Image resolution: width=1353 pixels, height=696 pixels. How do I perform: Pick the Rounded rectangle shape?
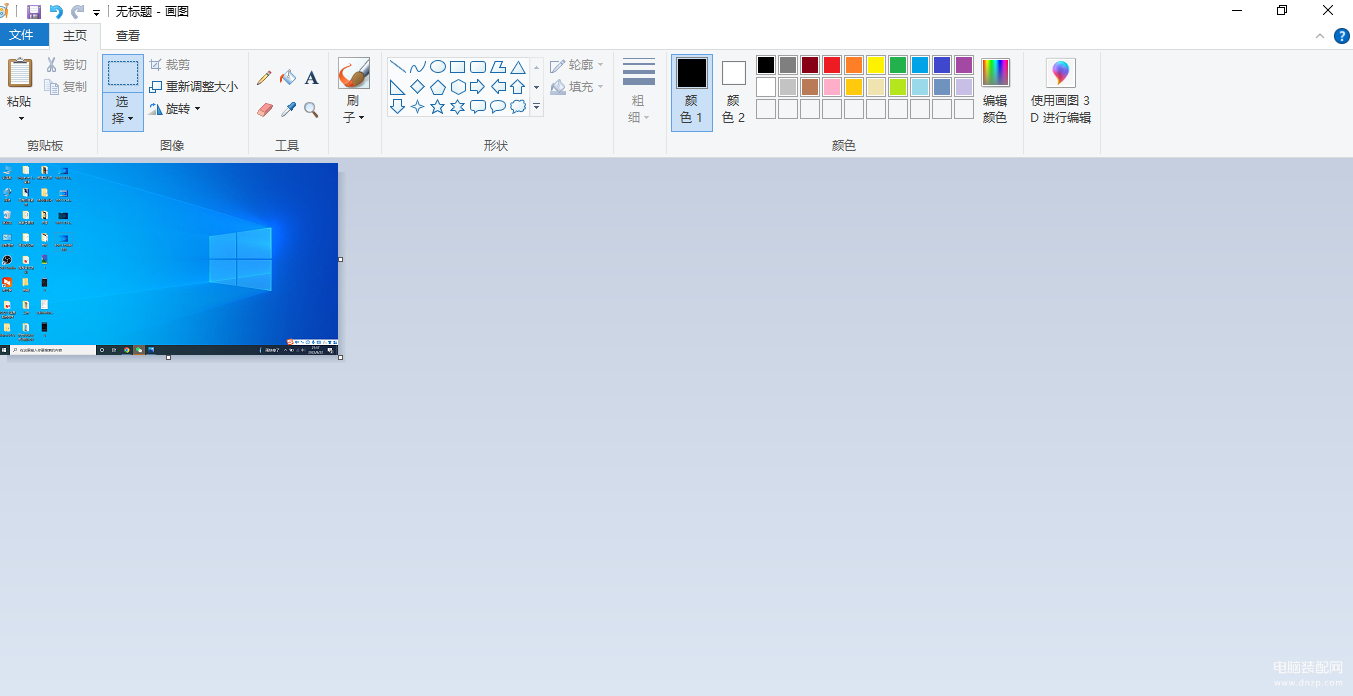(x=478, y=67)
